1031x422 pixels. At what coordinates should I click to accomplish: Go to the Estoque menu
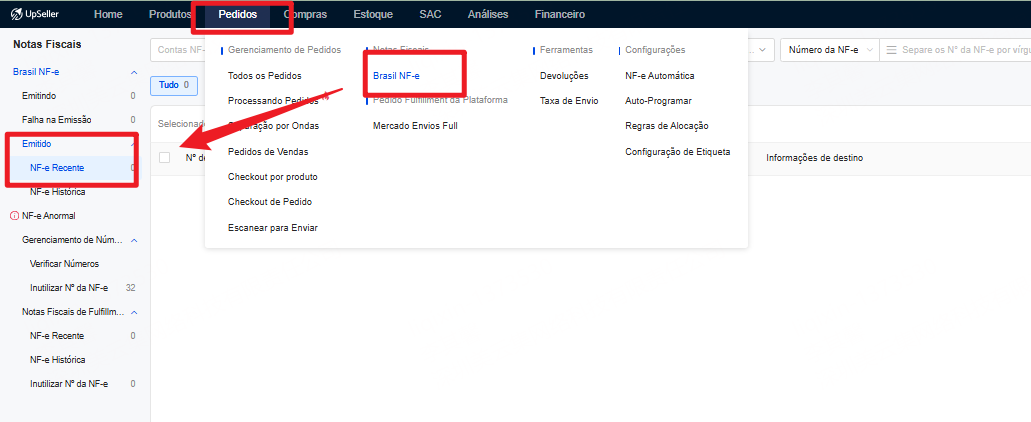373,15
